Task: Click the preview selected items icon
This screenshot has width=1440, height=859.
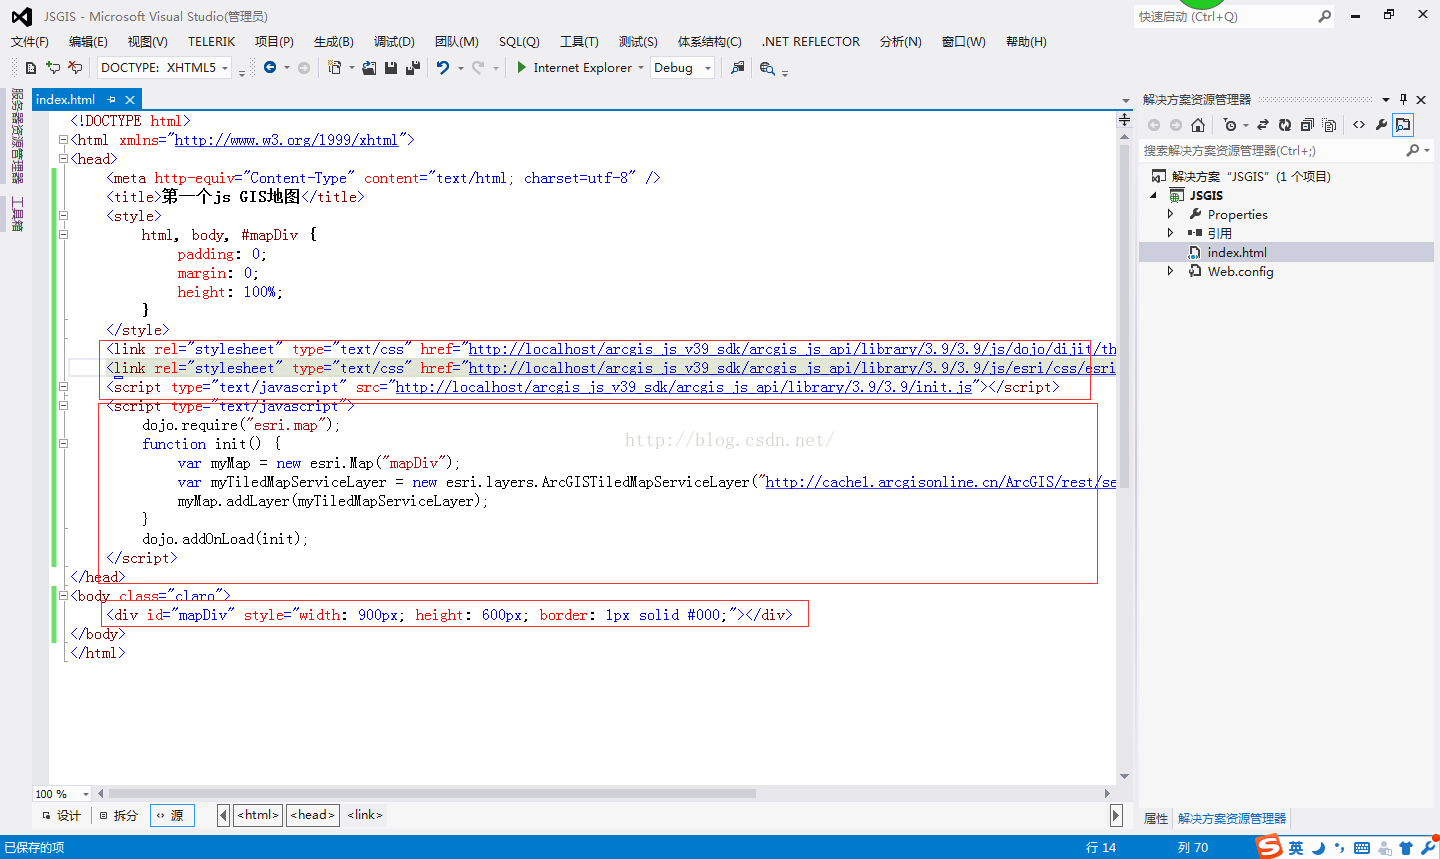Action: pos(1403,125)
